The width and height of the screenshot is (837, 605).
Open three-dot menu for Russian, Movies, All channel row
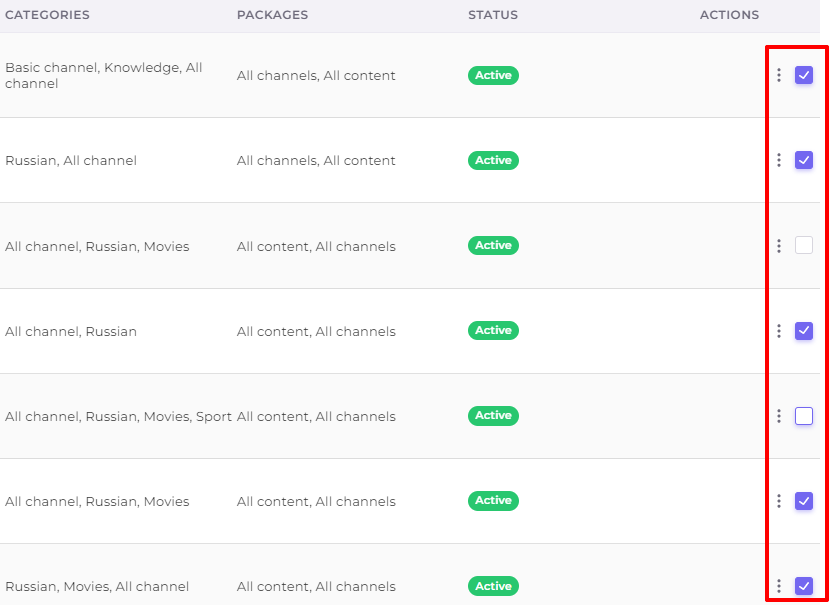(779, 586)
